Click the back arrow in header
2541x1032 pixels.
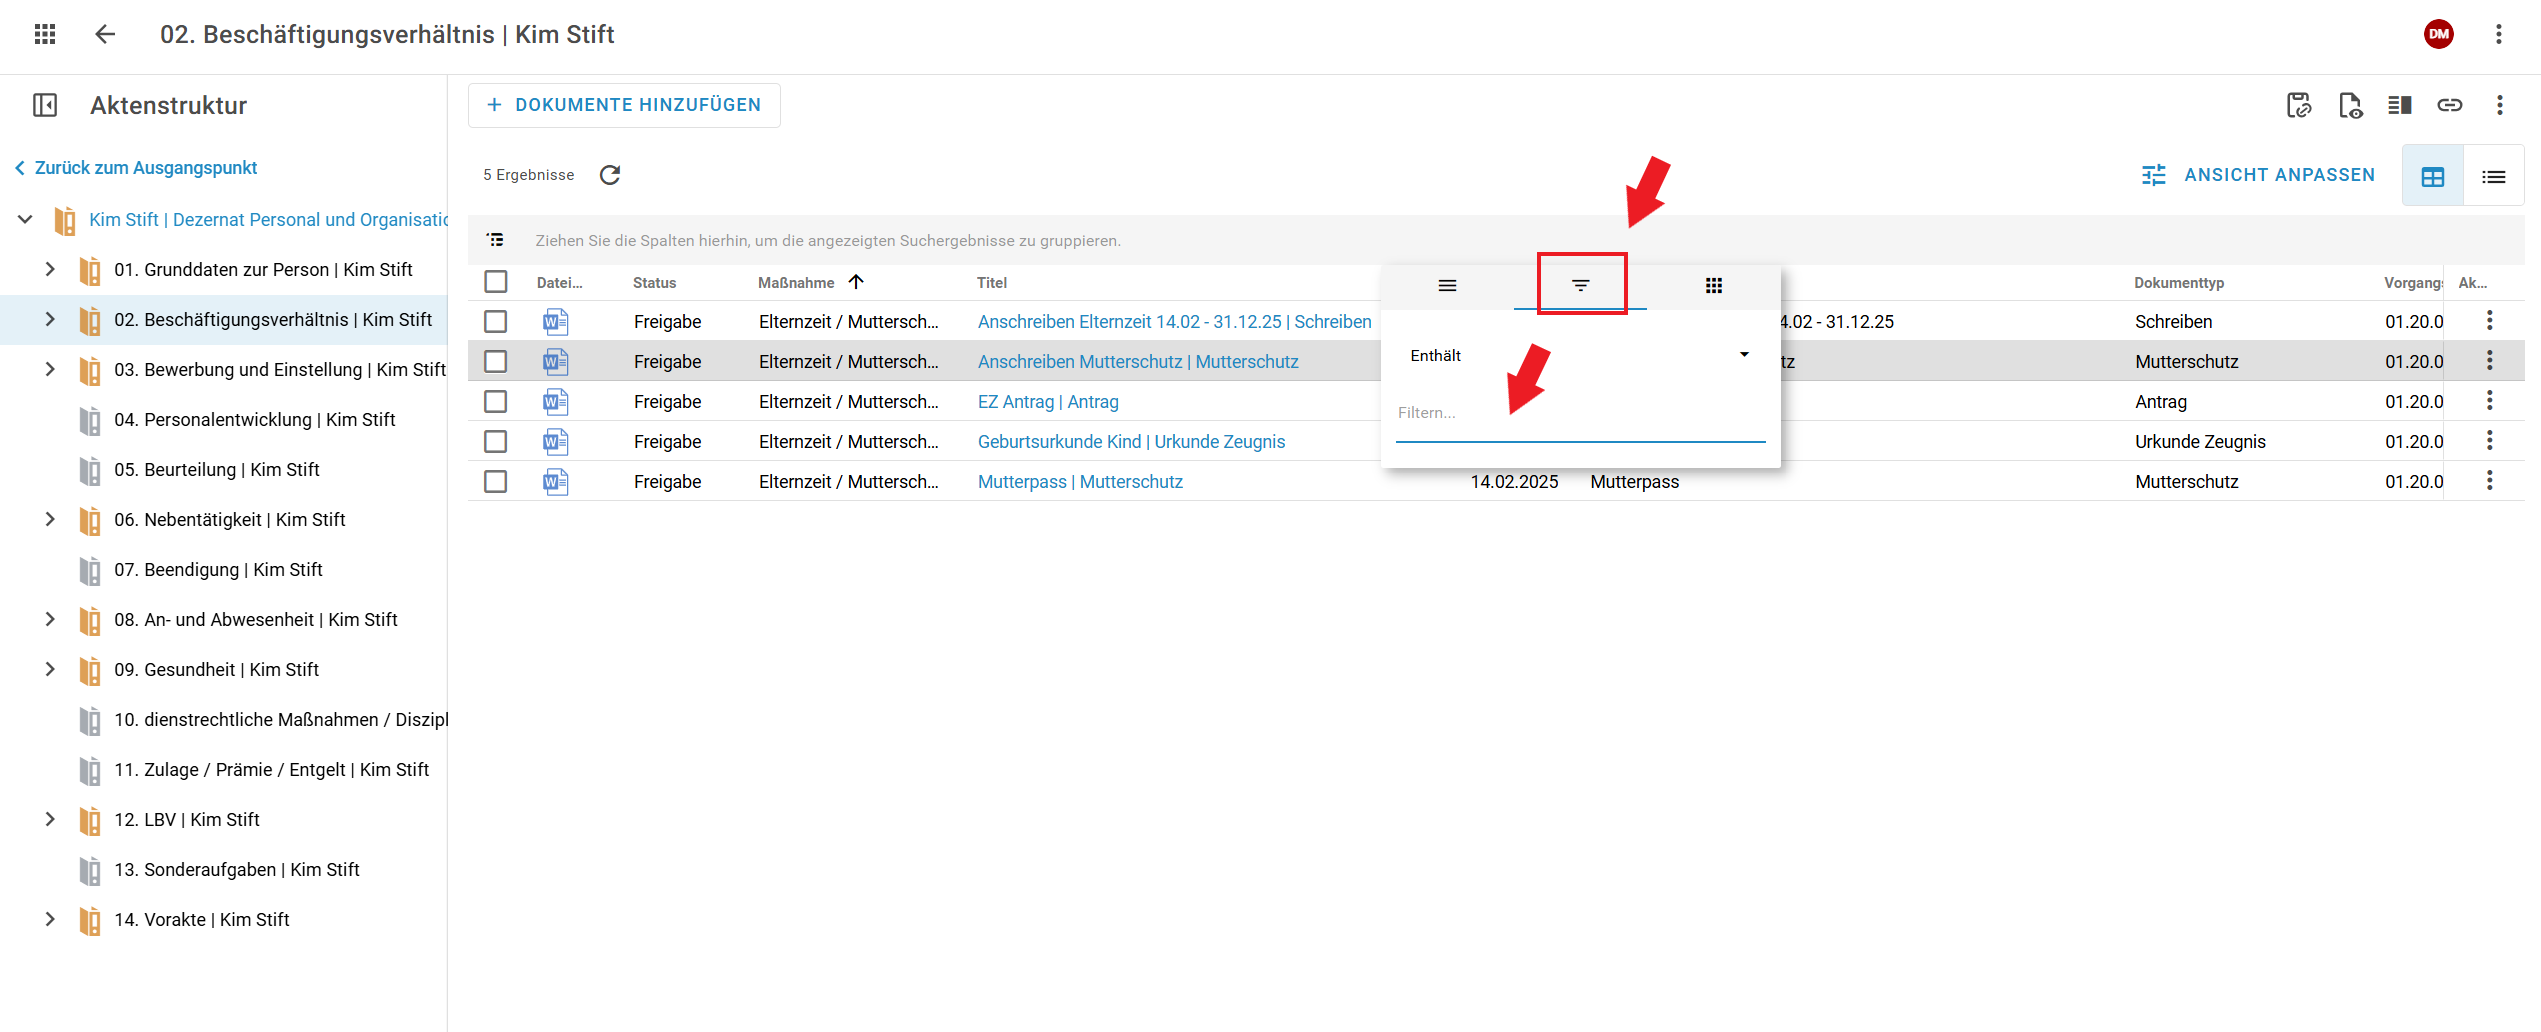(x=105, y=34)
